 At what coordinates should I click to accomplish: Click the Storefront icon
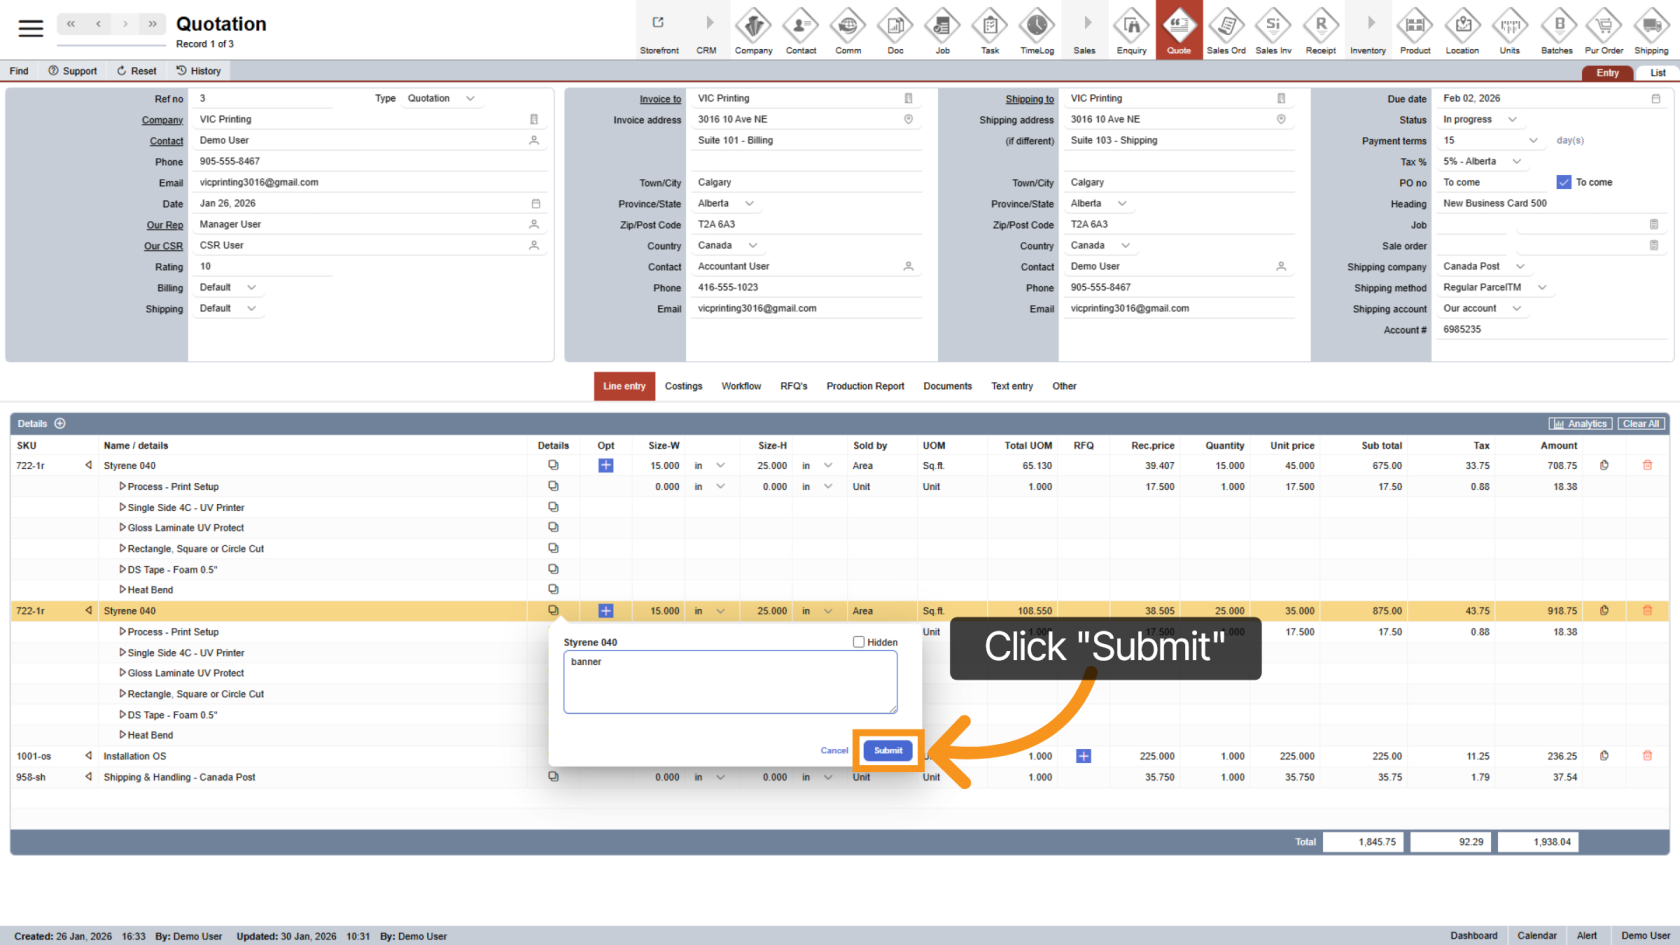click(659, 30)
